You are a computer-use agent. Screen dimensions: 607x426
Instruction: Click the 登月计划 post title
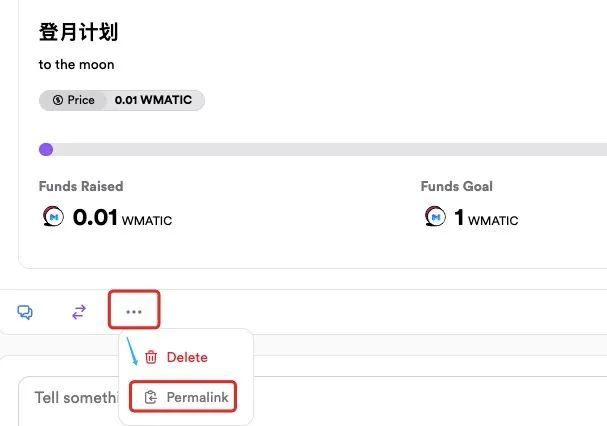(x=78, y=31)
